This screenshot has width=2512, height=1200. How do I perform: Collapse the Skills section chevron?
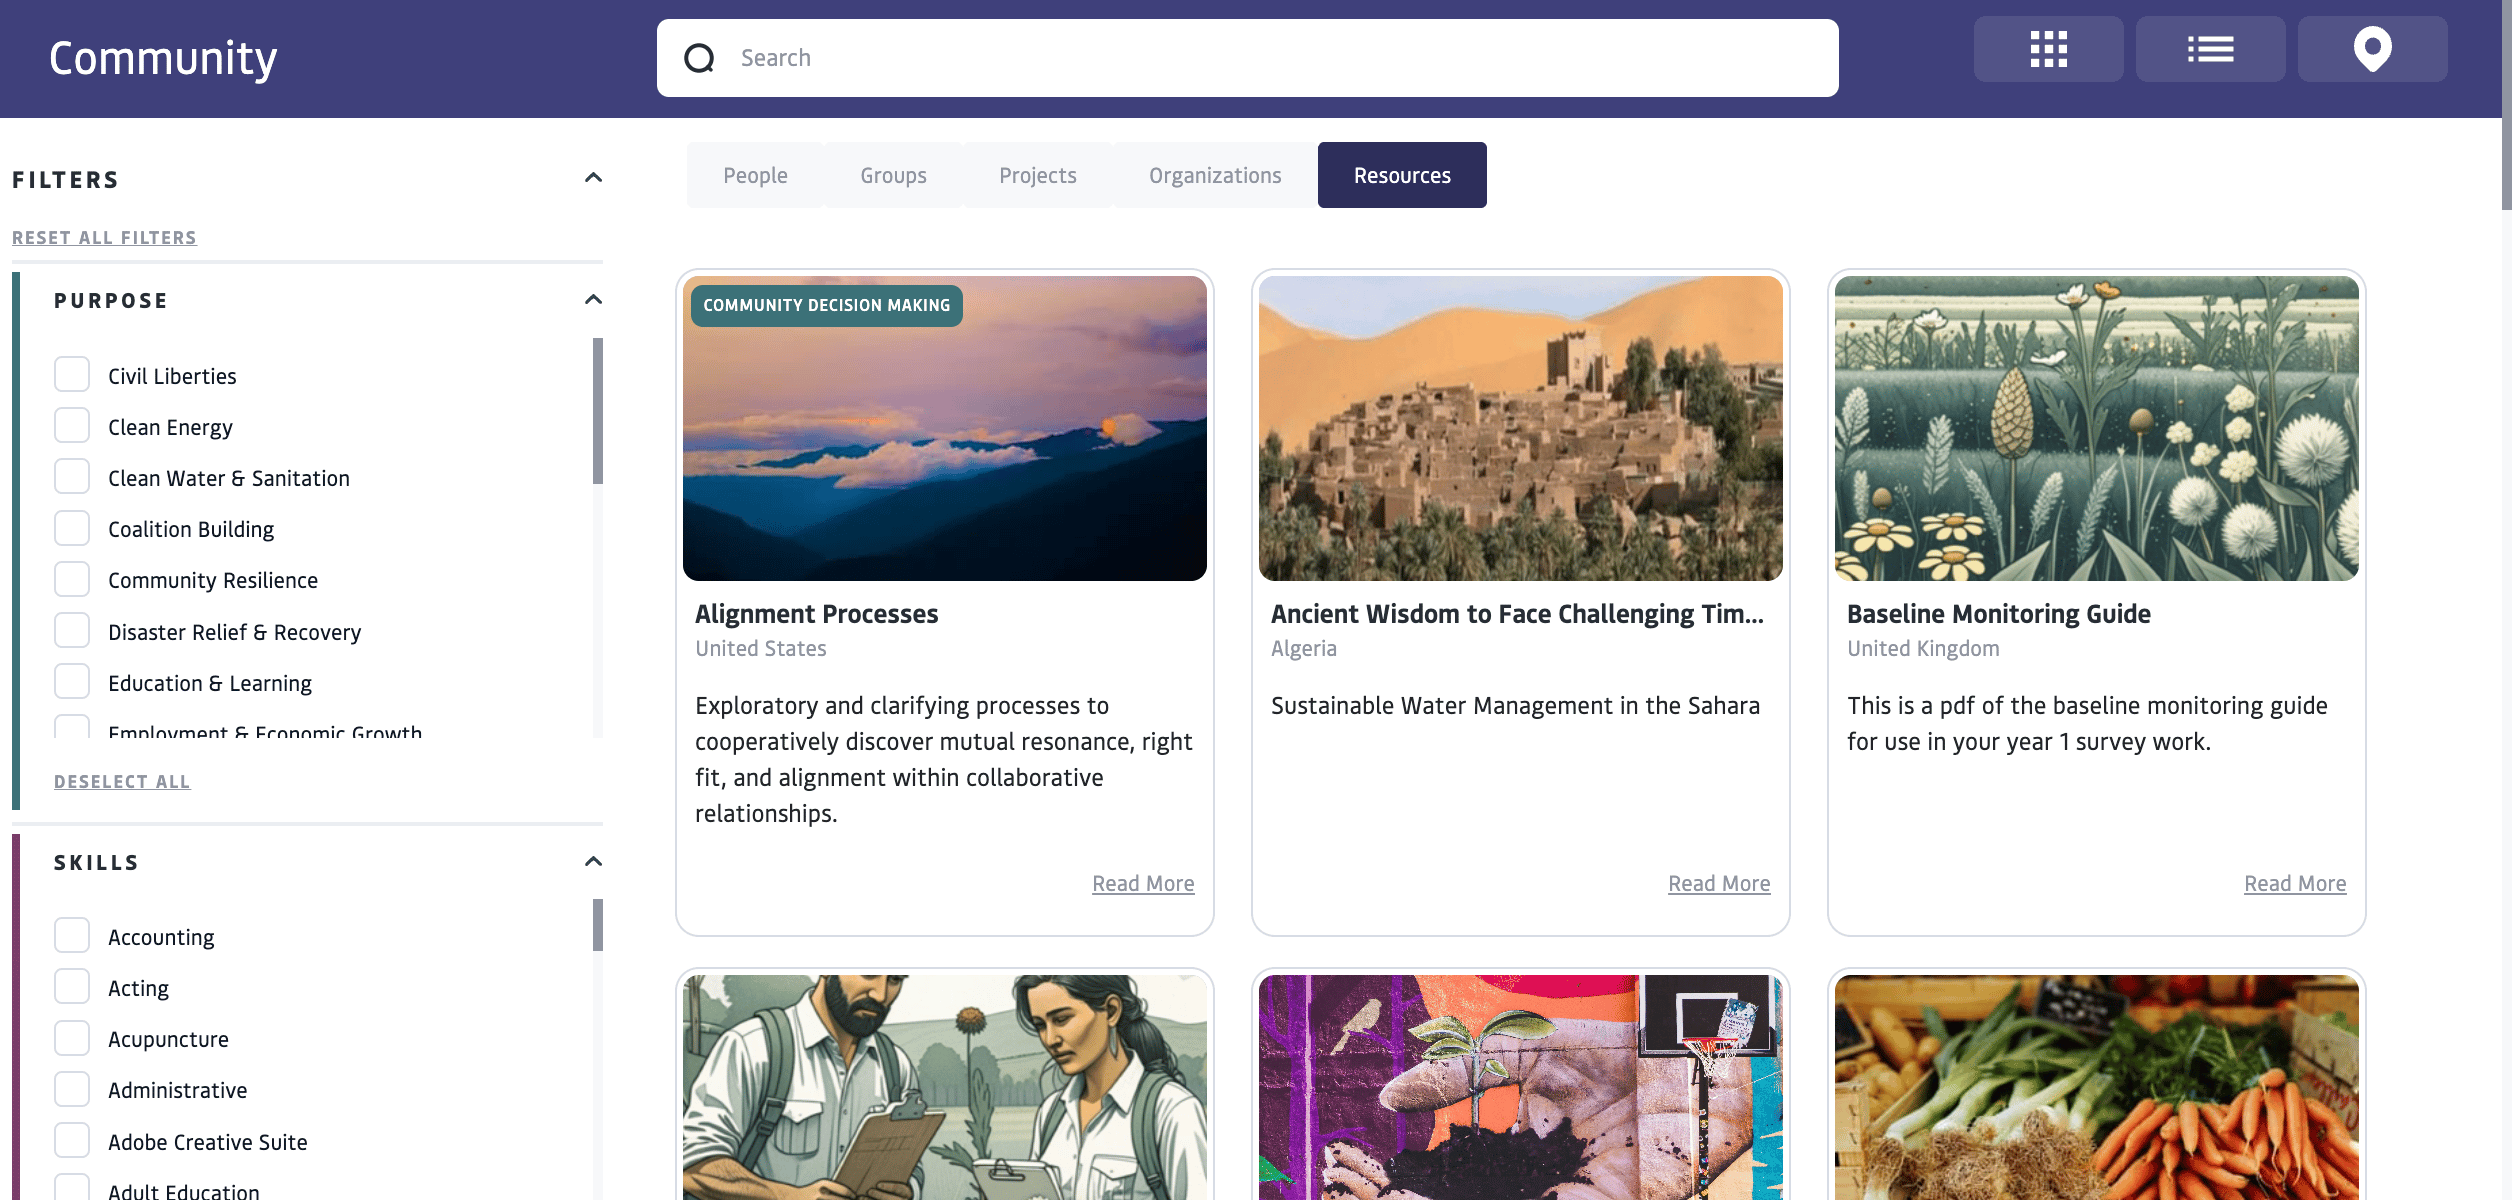593,862
